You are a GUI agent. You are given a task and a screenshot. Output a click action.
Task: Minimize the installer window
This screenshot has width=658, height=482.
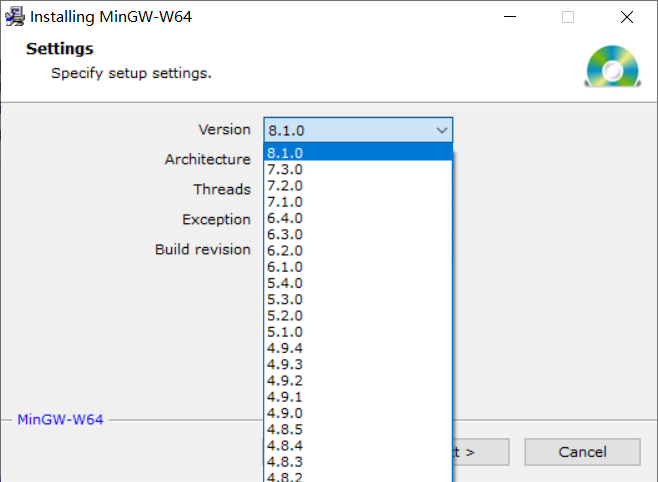point(510,17)
